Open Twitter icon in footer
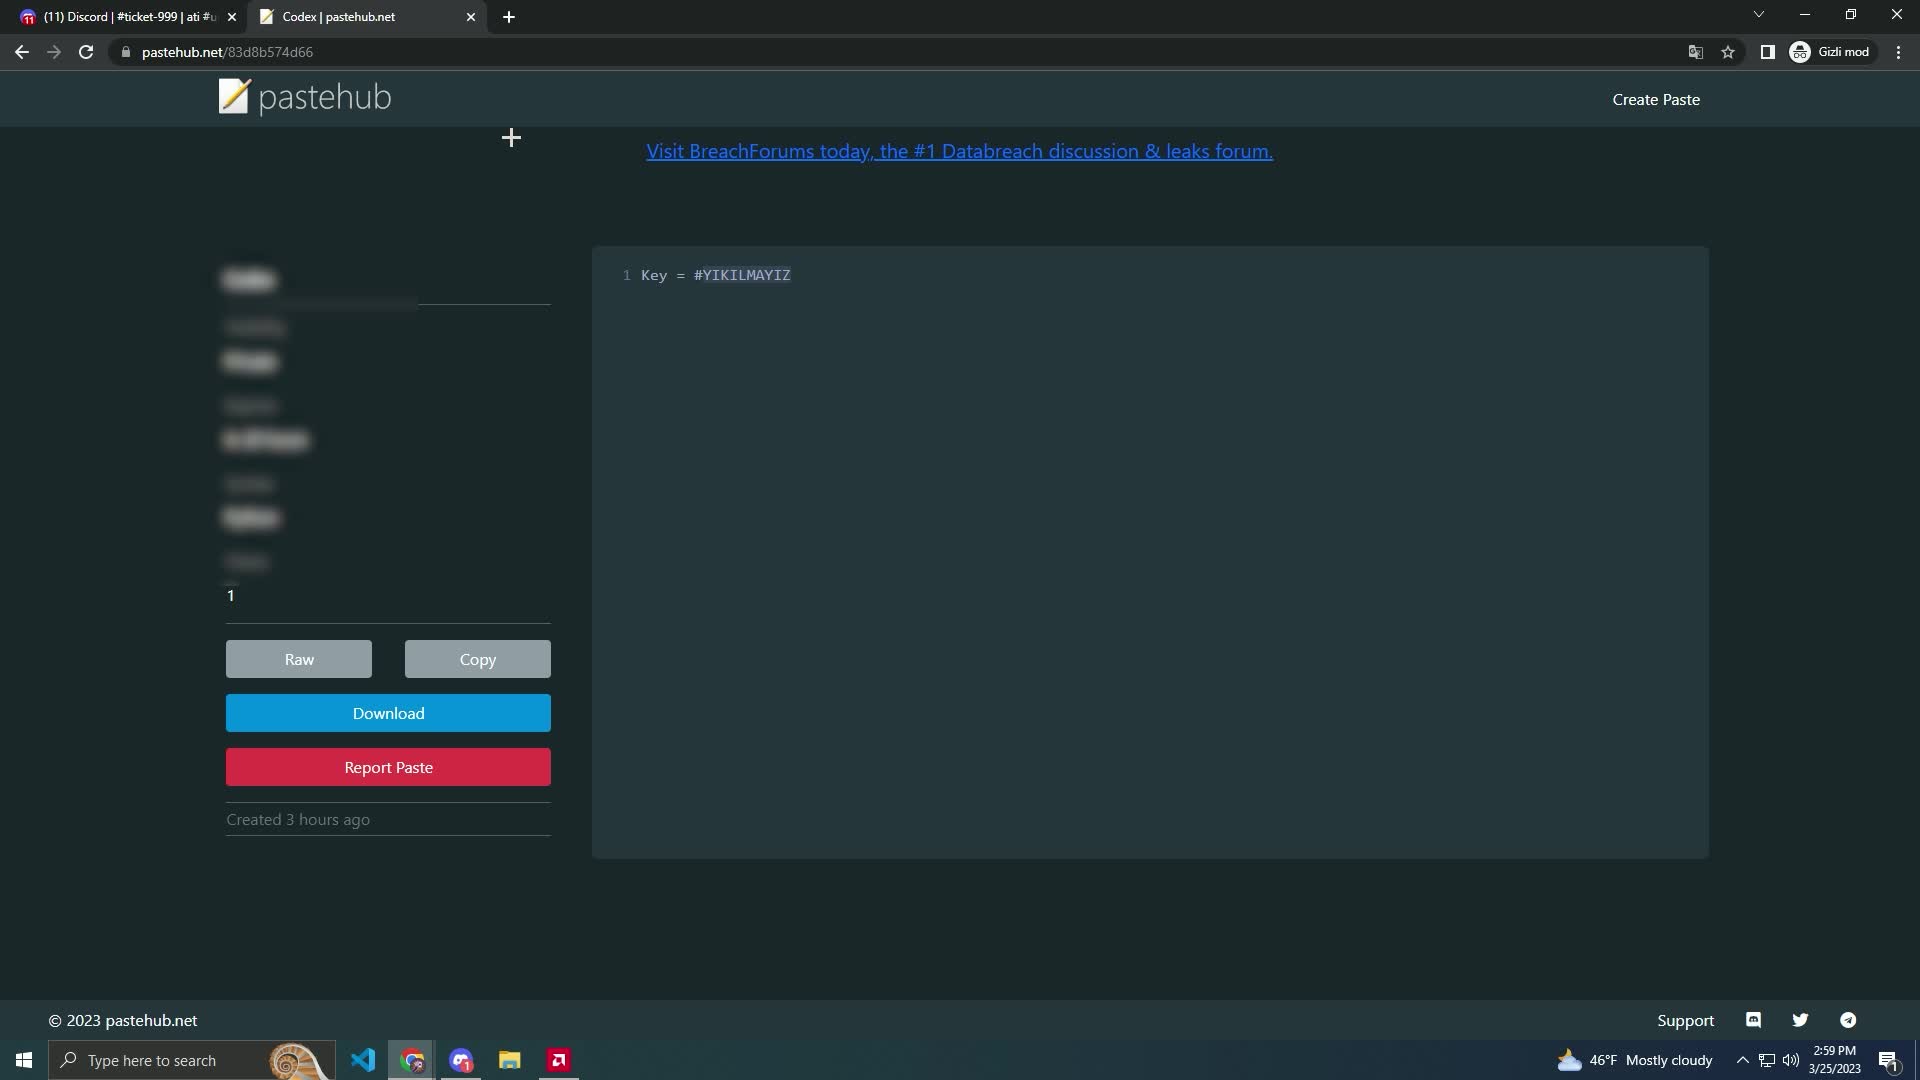The height and width of the screenshot is (1080, 1920). click(1800, 1020)
